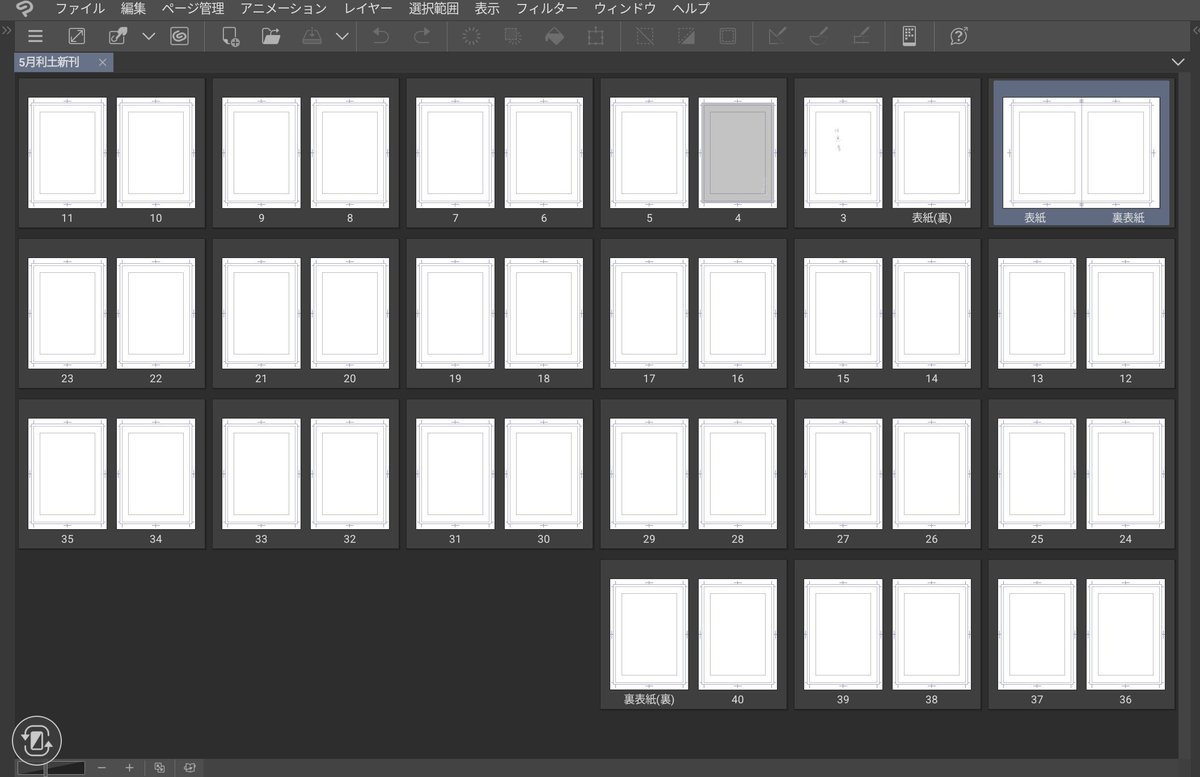Image resolution: width=1200 pixels, height=777 pixels.
Task: Select the page 40 thumbnail
Action: coord(737,635)
